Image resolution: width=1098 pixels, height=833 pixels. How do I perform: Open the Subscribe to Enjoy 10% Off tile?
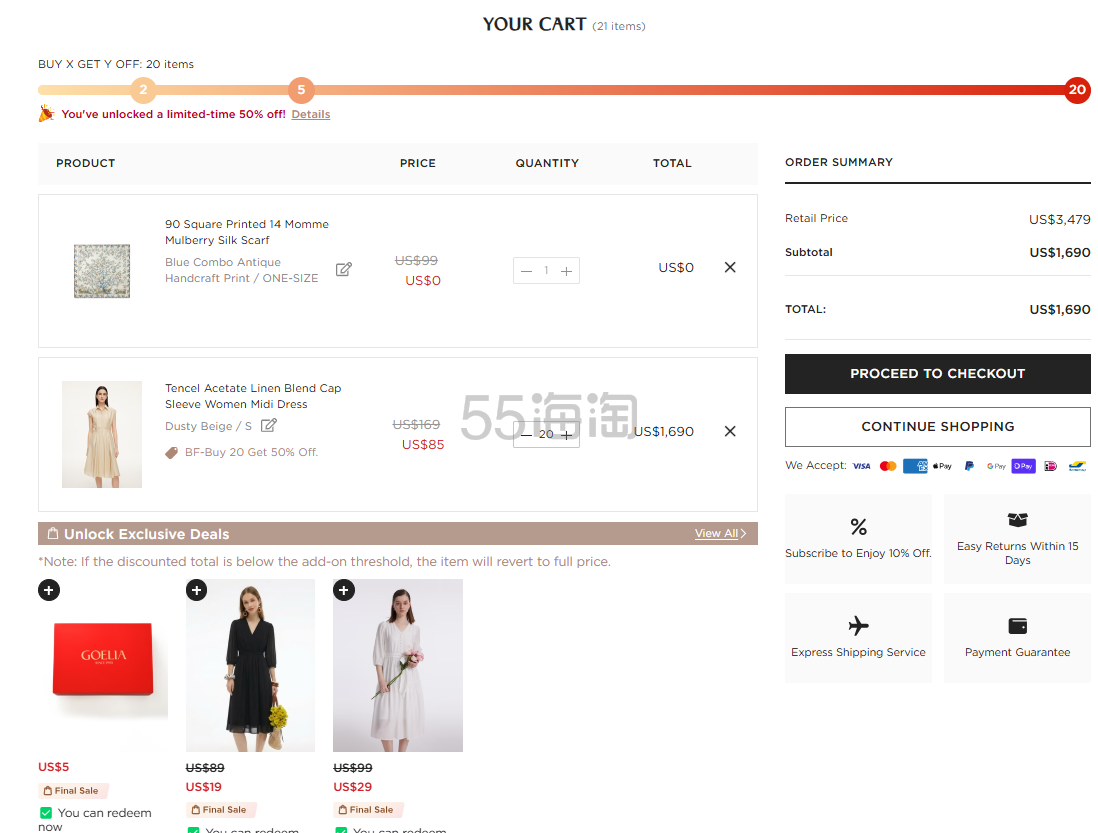pyautogui.click(x=858, y=539)
